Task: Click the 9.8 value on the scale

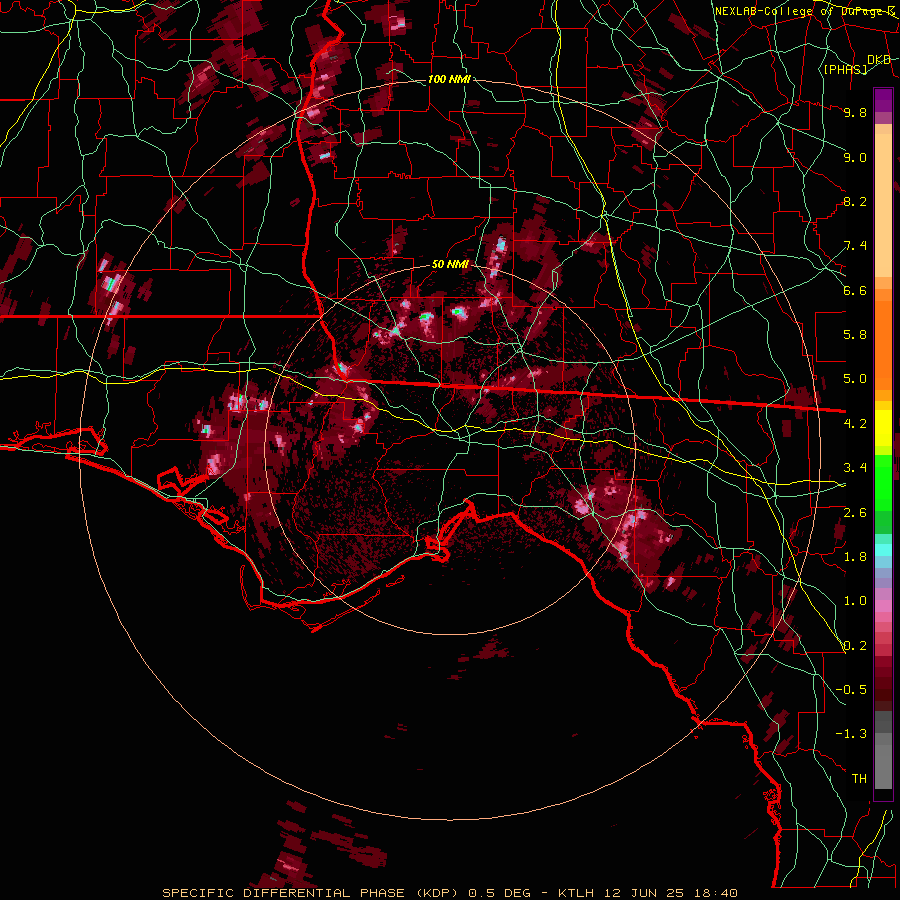Action: coord(855,112)
